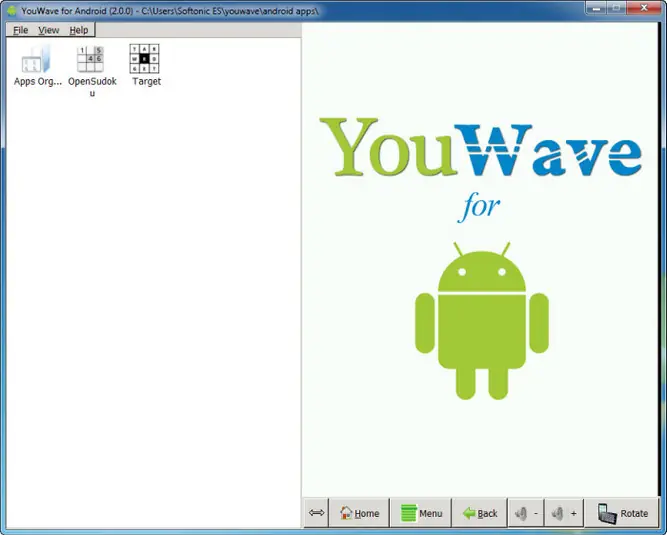The image size is (667, 535).
Task: Rotate the Android screen
Action: pyautogui.click(x=622, y=513)
